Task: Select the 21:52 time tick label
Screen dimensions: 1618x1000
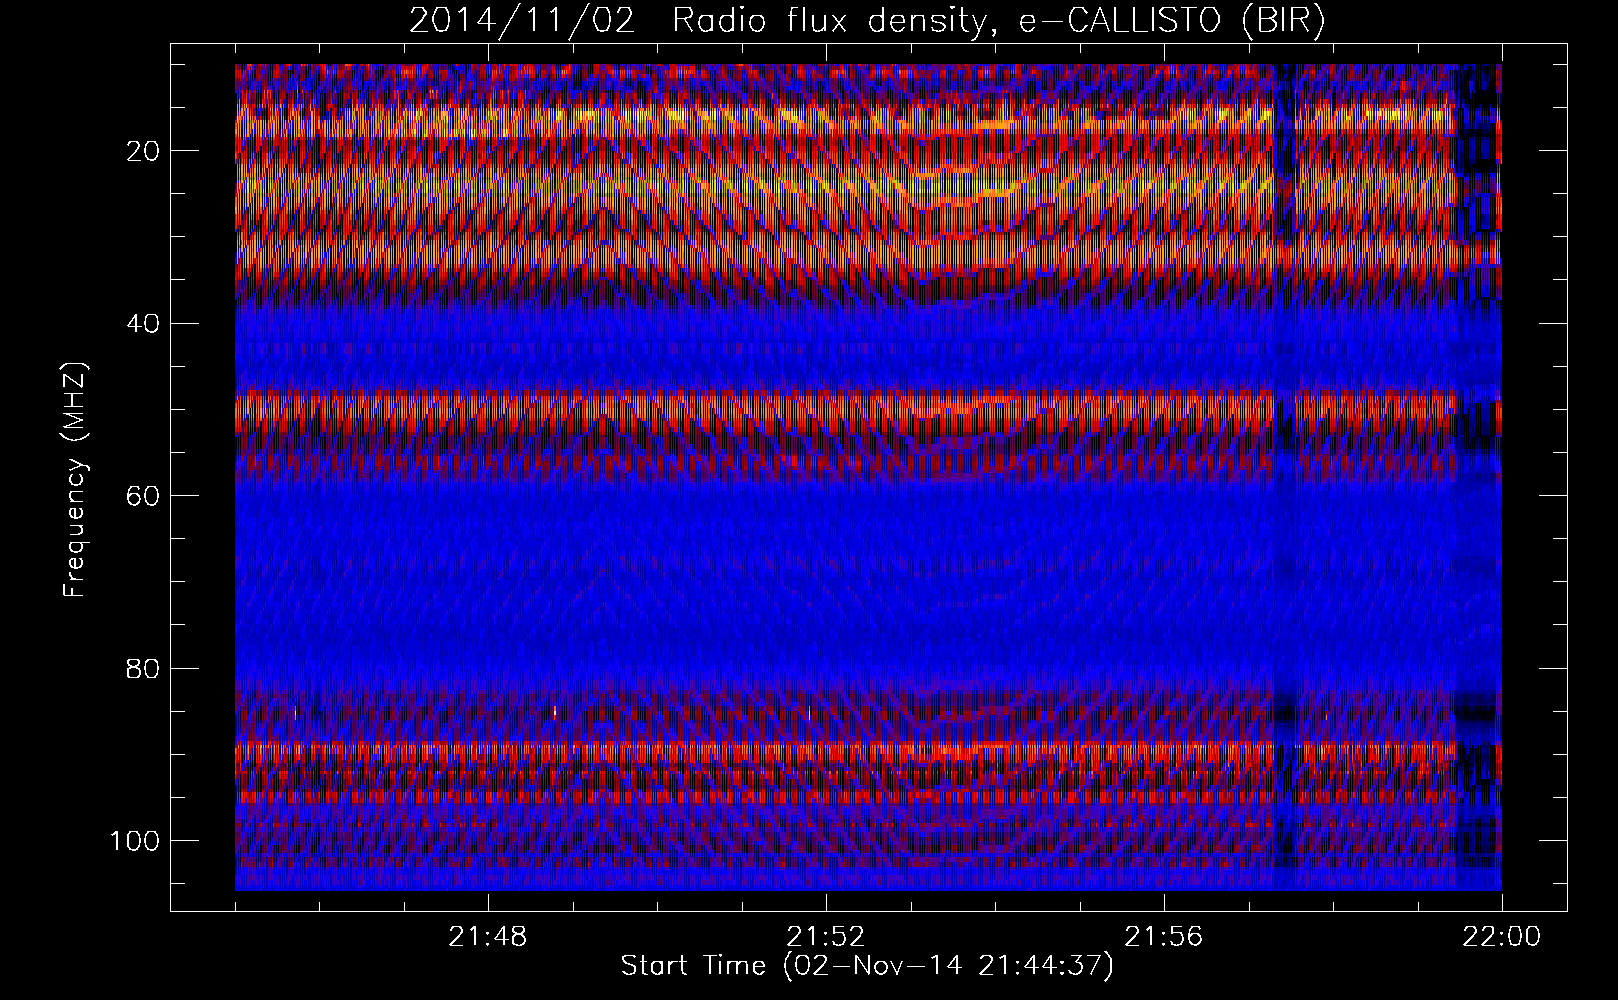Action: coord(826,937)
